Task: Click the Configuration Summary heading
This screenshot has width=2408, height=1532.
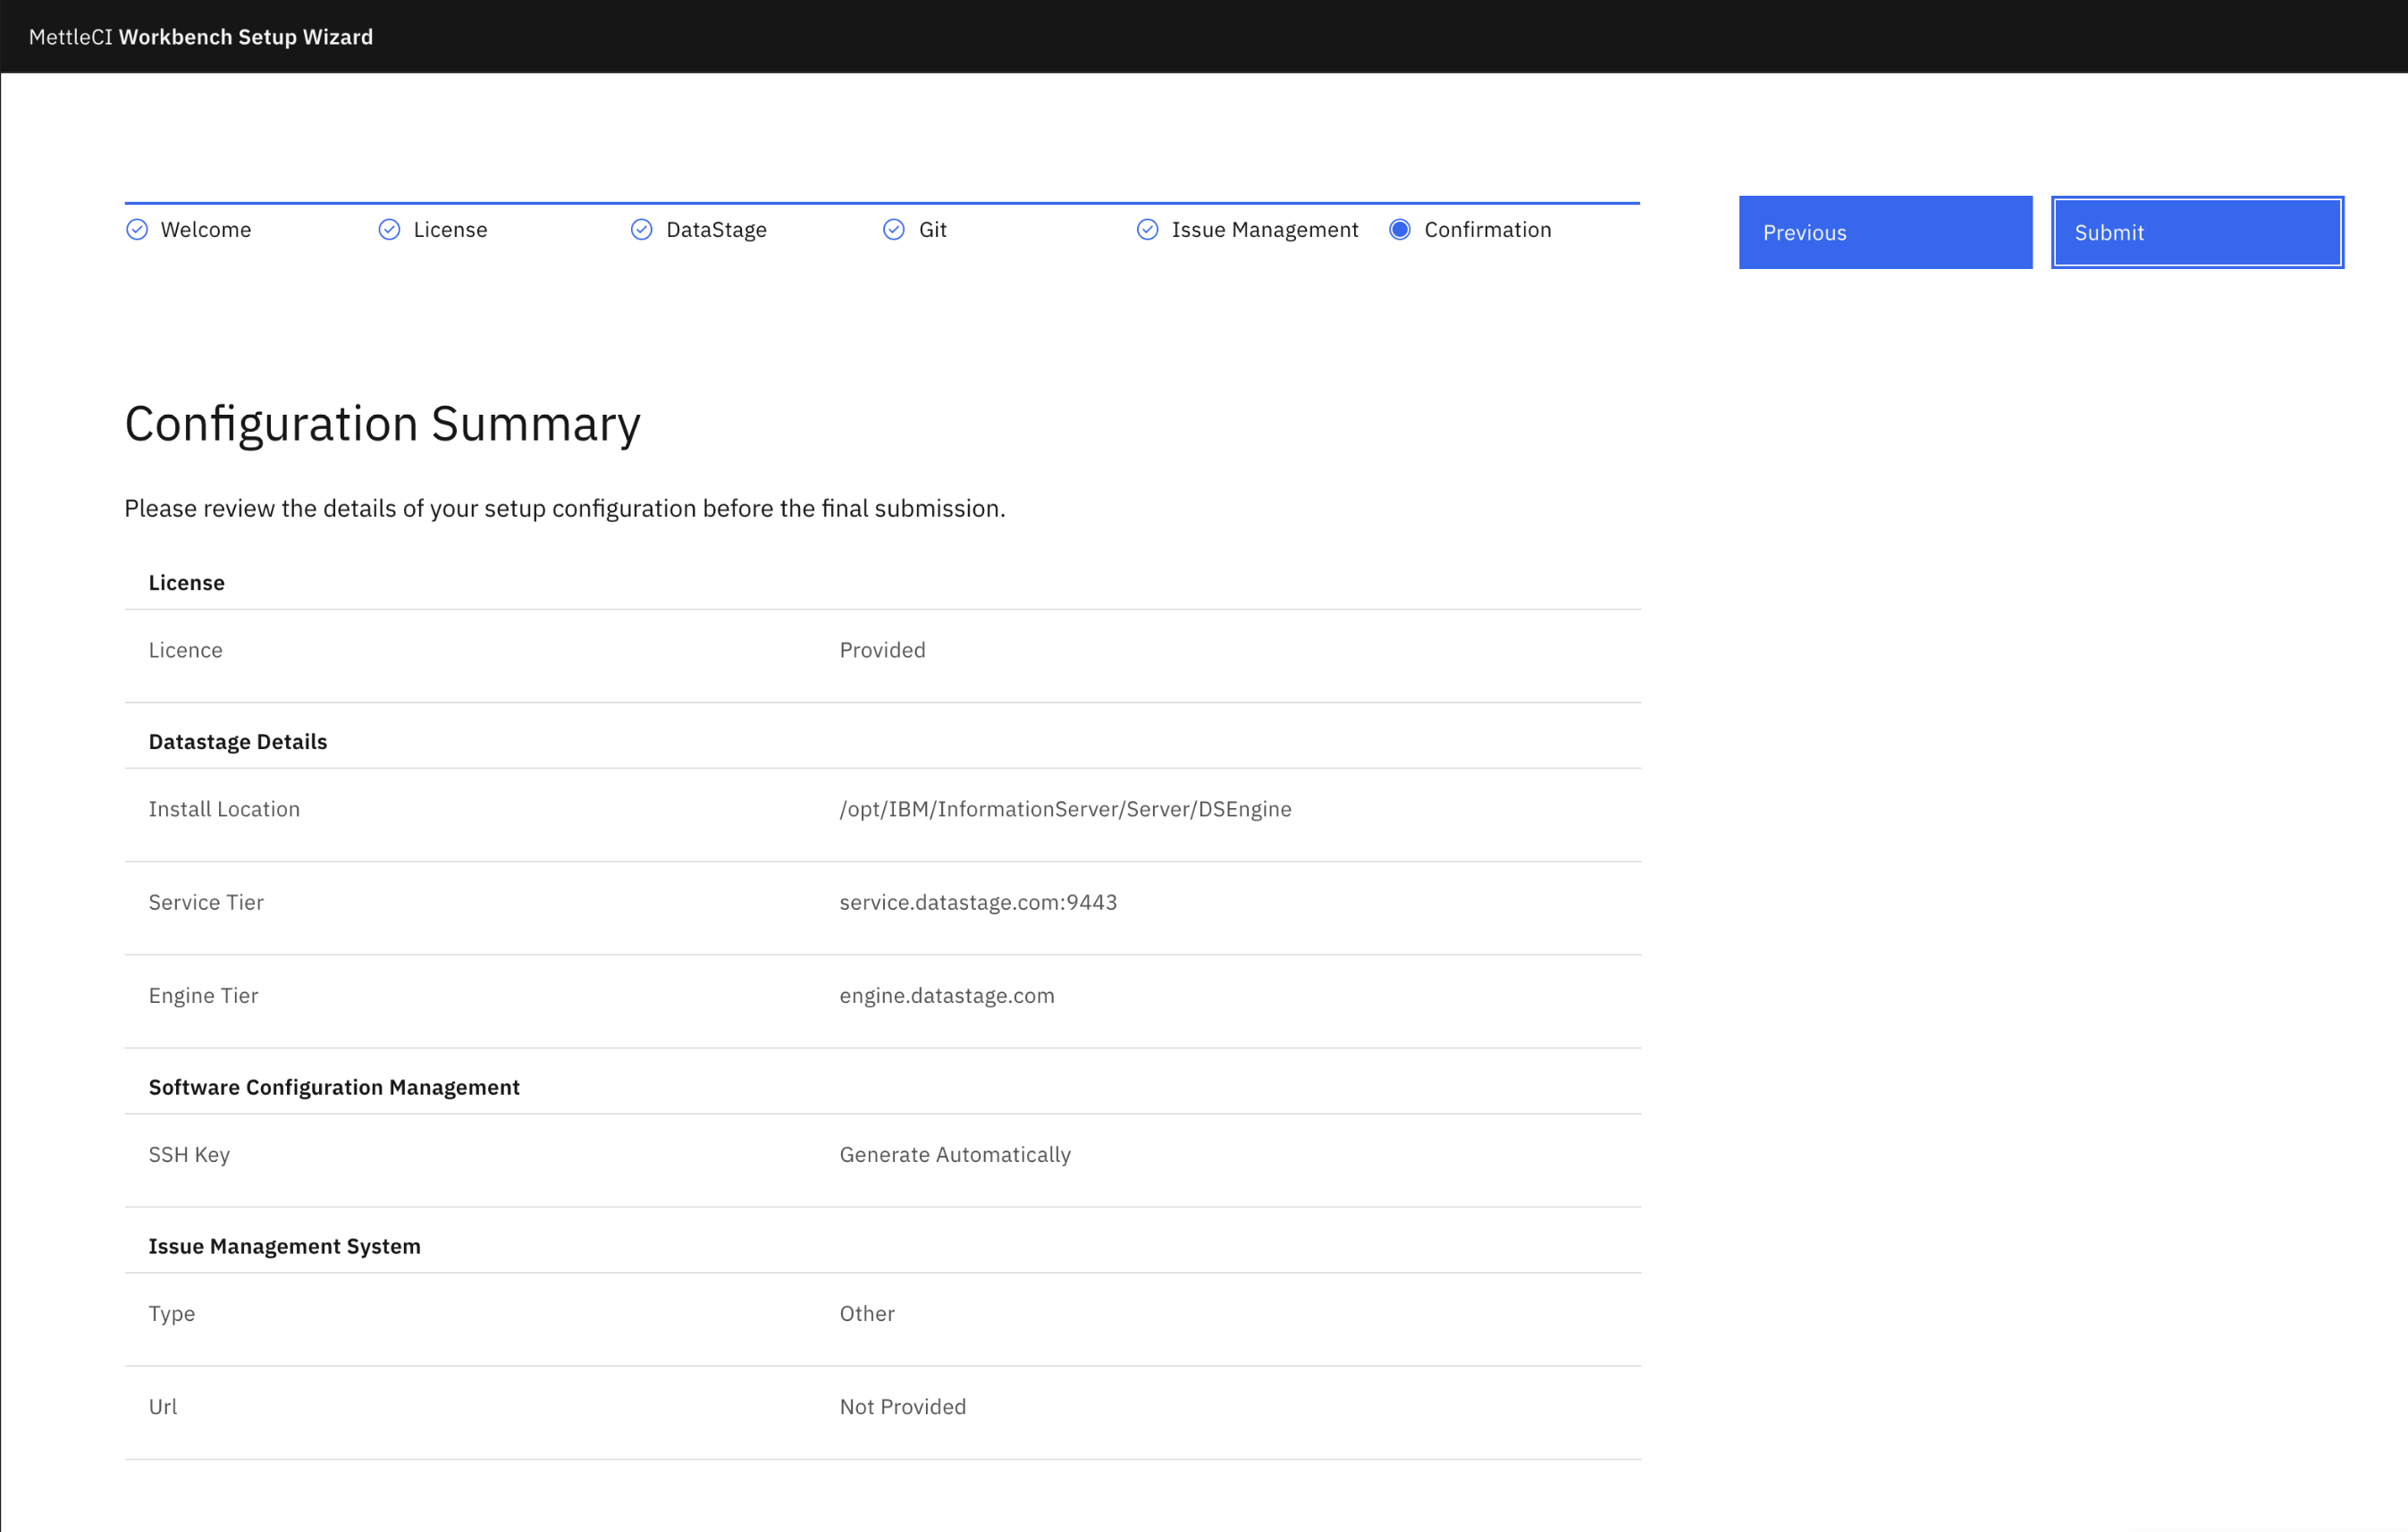Action: click(382, 424)
